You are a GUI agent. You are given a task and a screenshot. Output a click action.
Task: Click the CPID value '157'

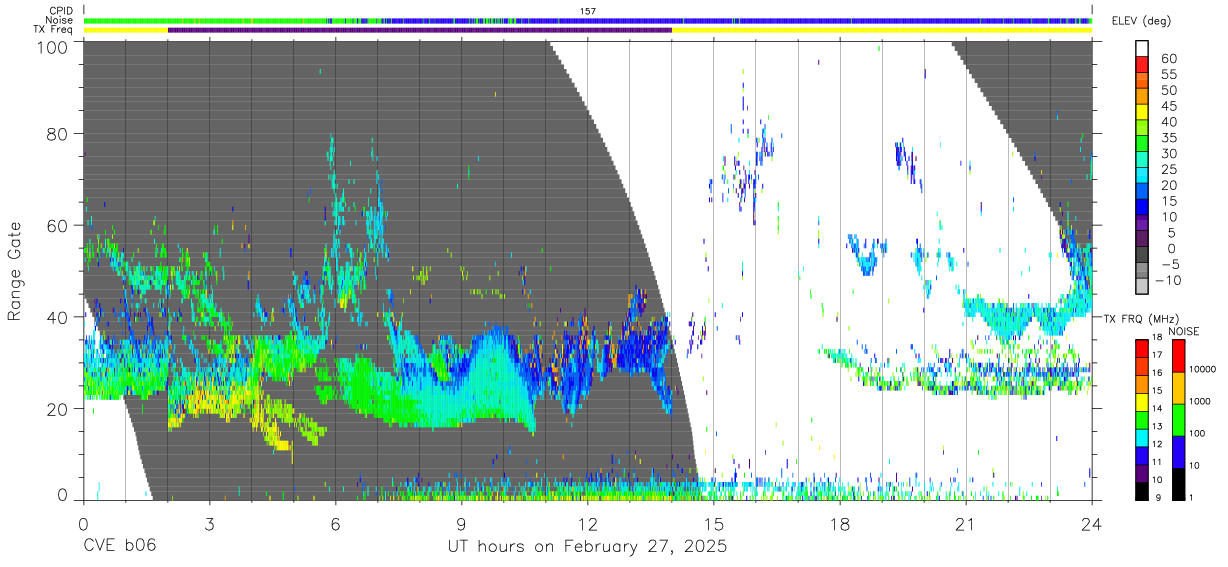click(588, 10)
